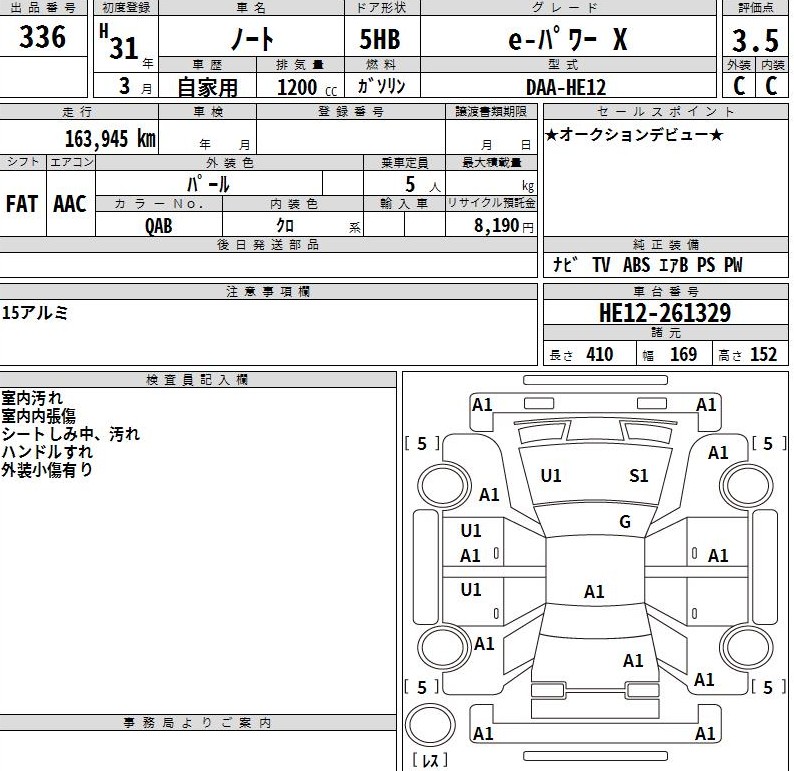Select inspector note ハンドルすれ

47,452
